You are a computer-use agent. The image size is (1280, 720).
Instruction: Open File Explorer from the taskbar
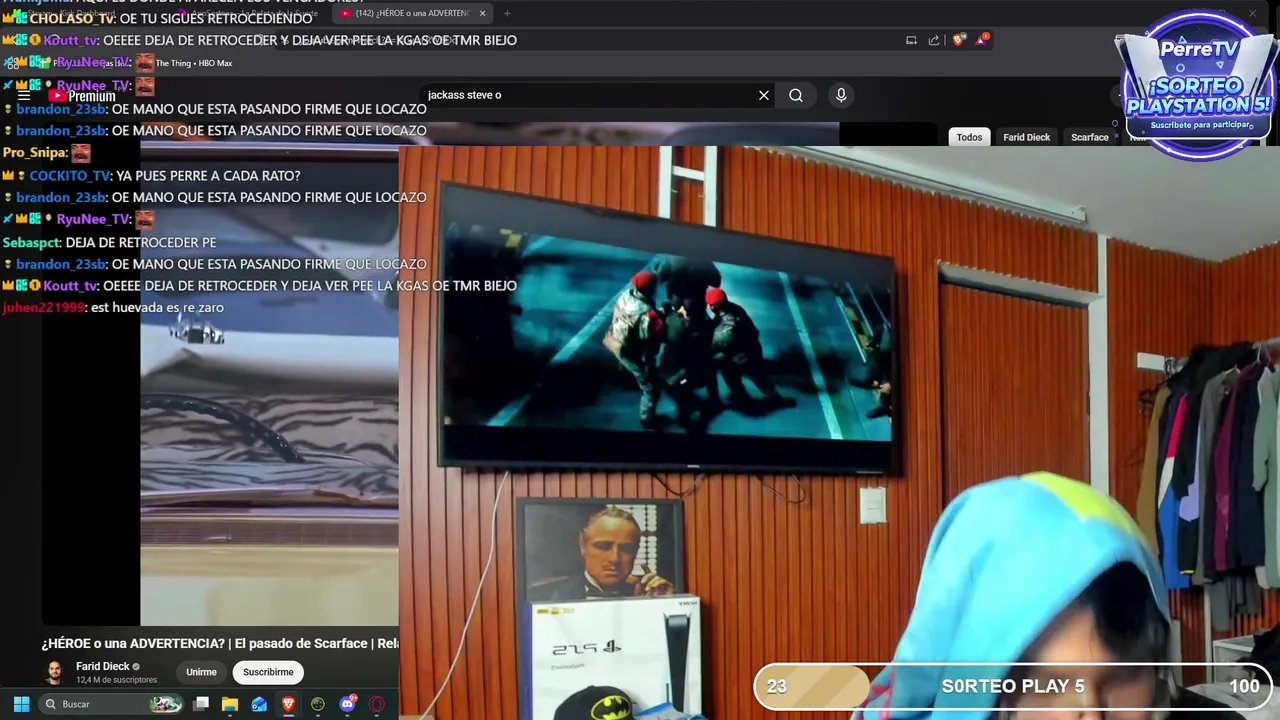[x=230, y=704]
